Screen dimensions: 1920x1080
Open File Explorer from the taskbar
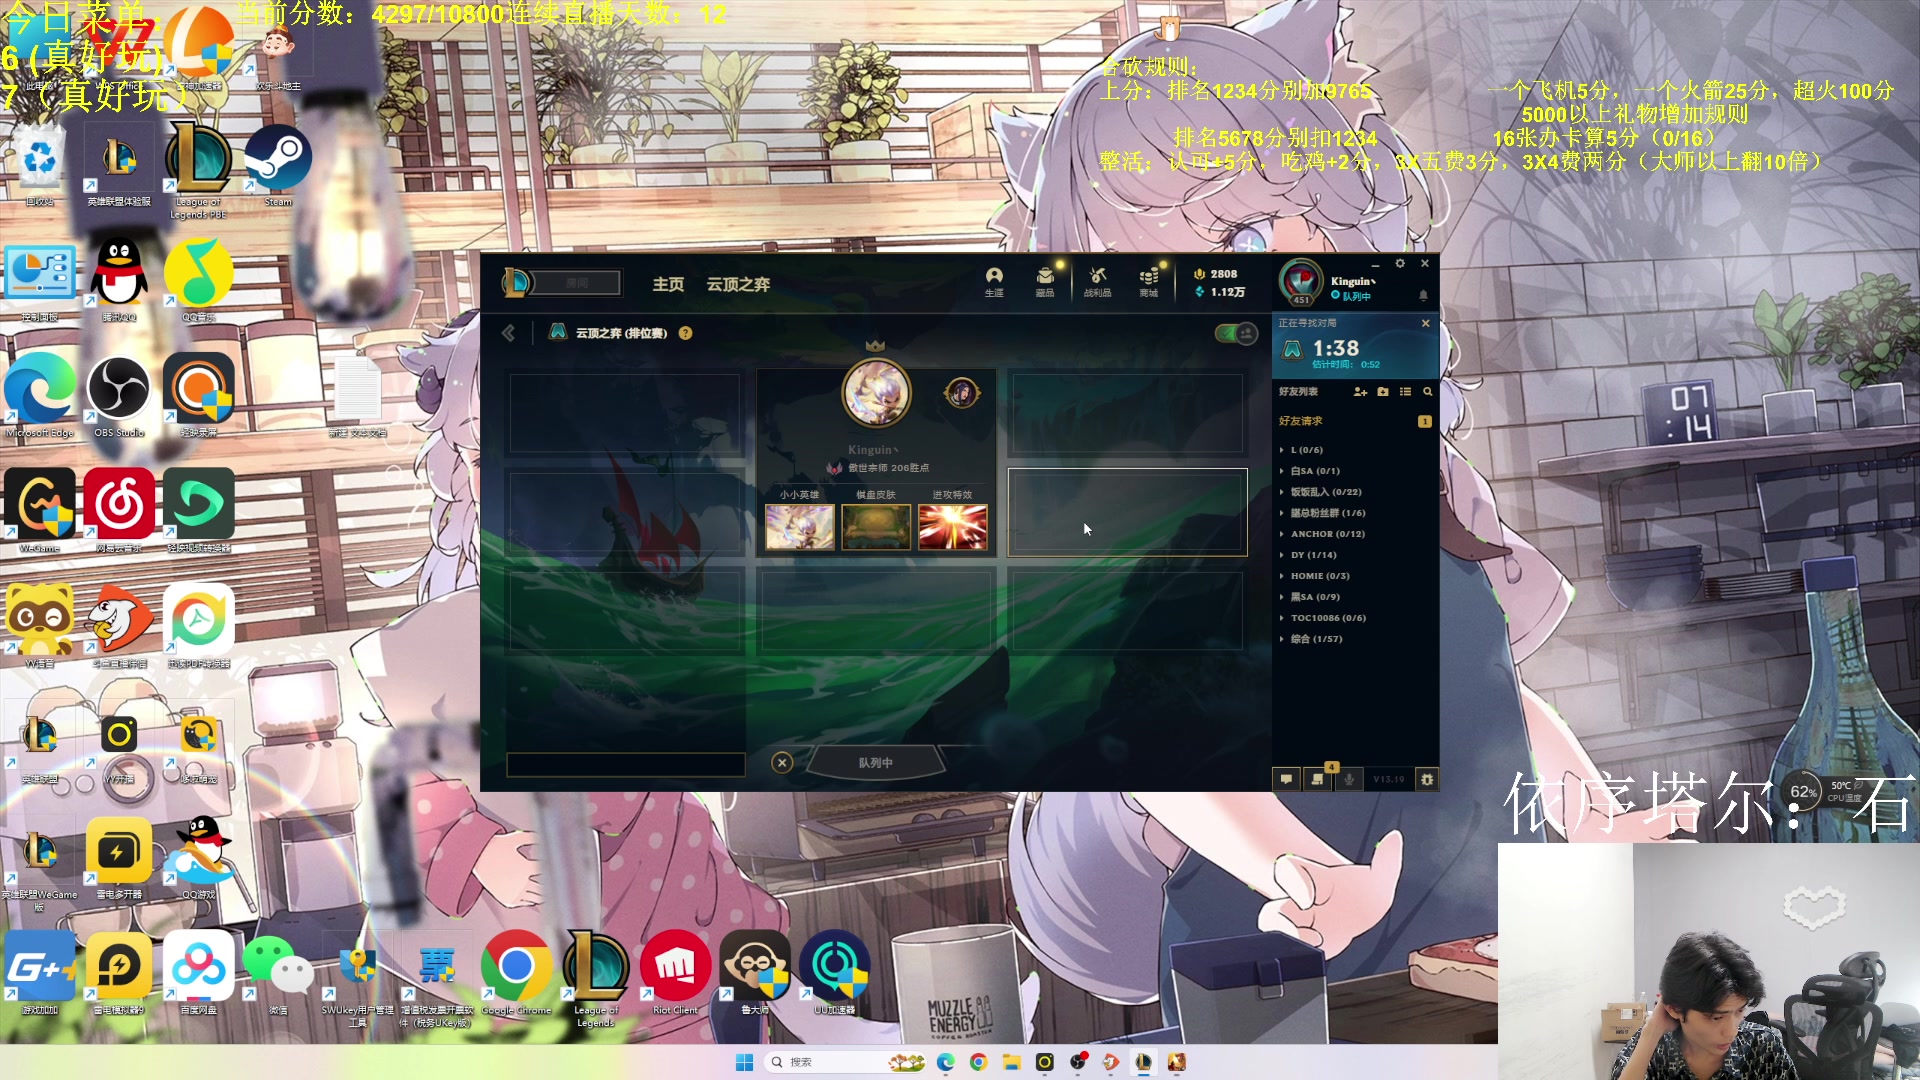tap(1011, 1062)
